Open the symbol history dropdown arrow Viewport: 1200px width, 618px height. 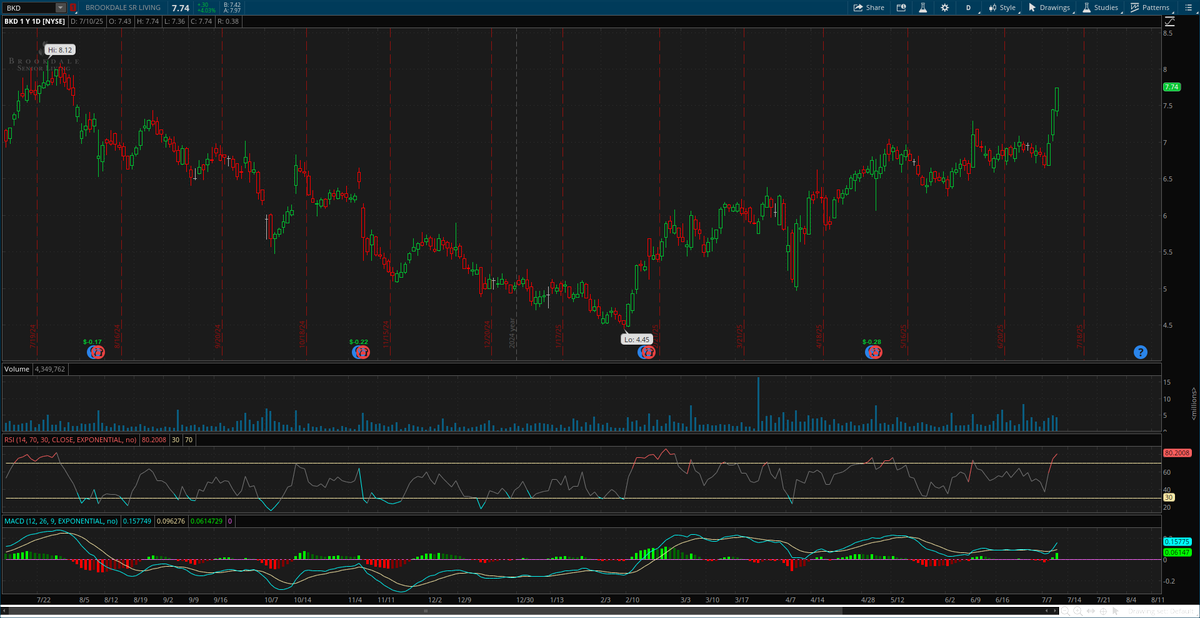point(62,7)
